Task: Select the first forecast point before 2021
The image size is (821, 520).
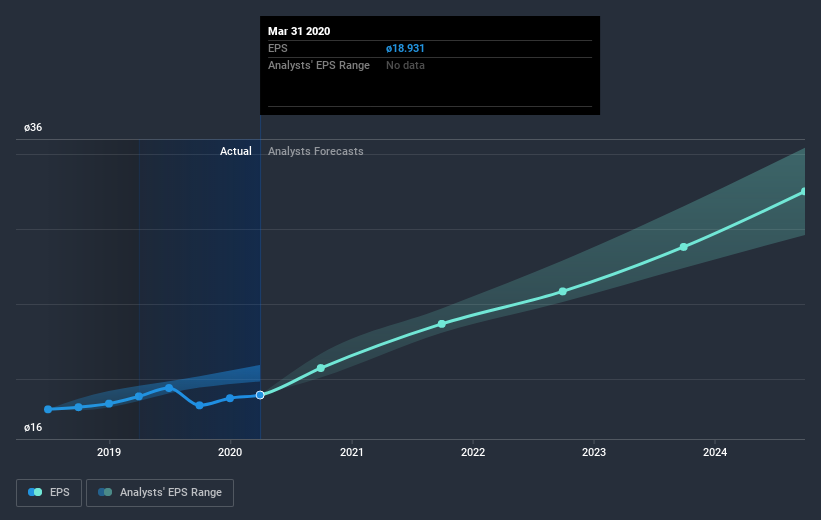Action: coord(321,368)
